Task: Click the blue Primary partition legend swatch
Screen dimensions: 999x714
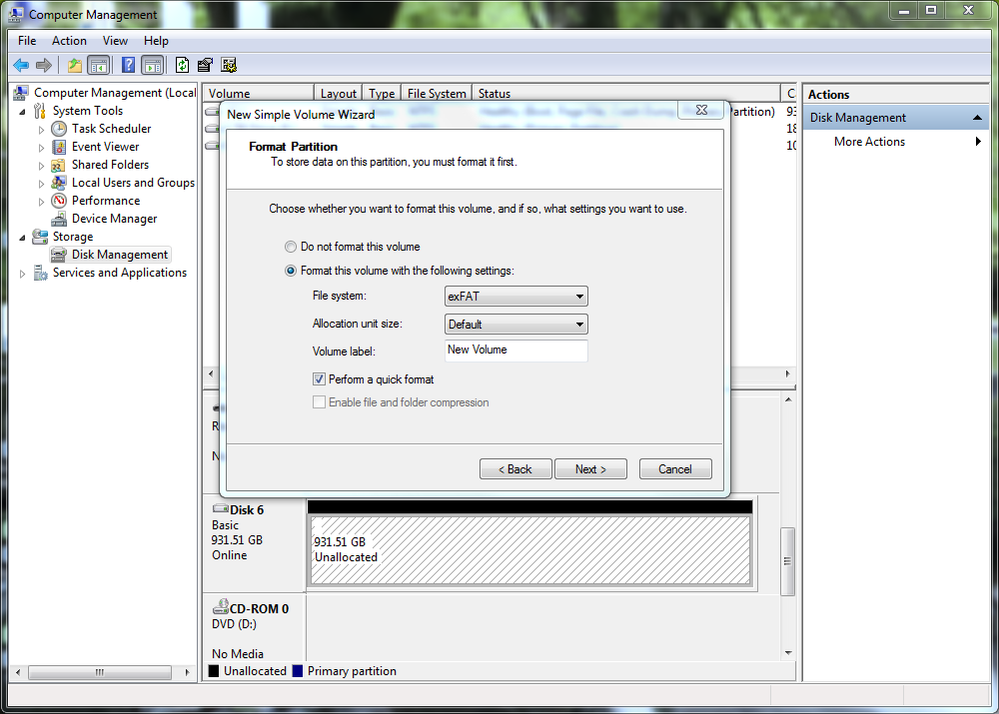Action: coord(298,671)
